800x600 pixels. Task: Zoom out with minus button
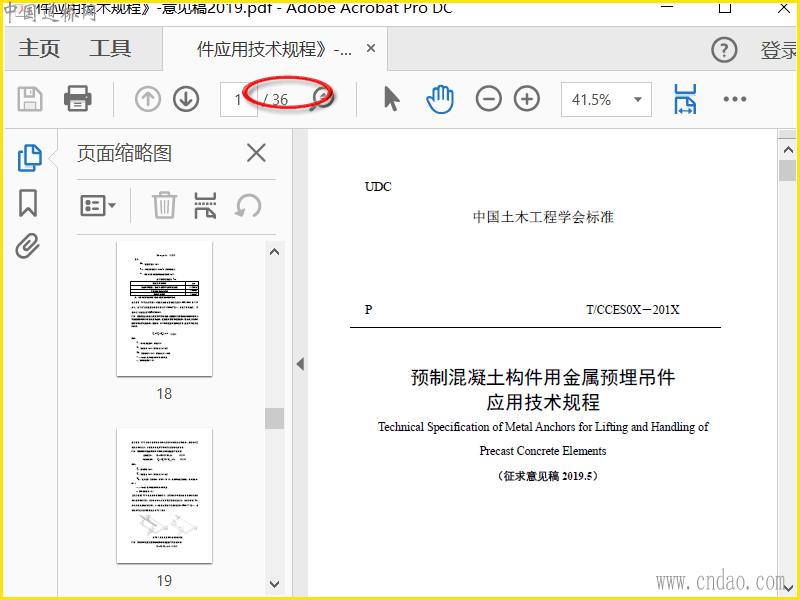pyautogui.click(x=488, y=99)
